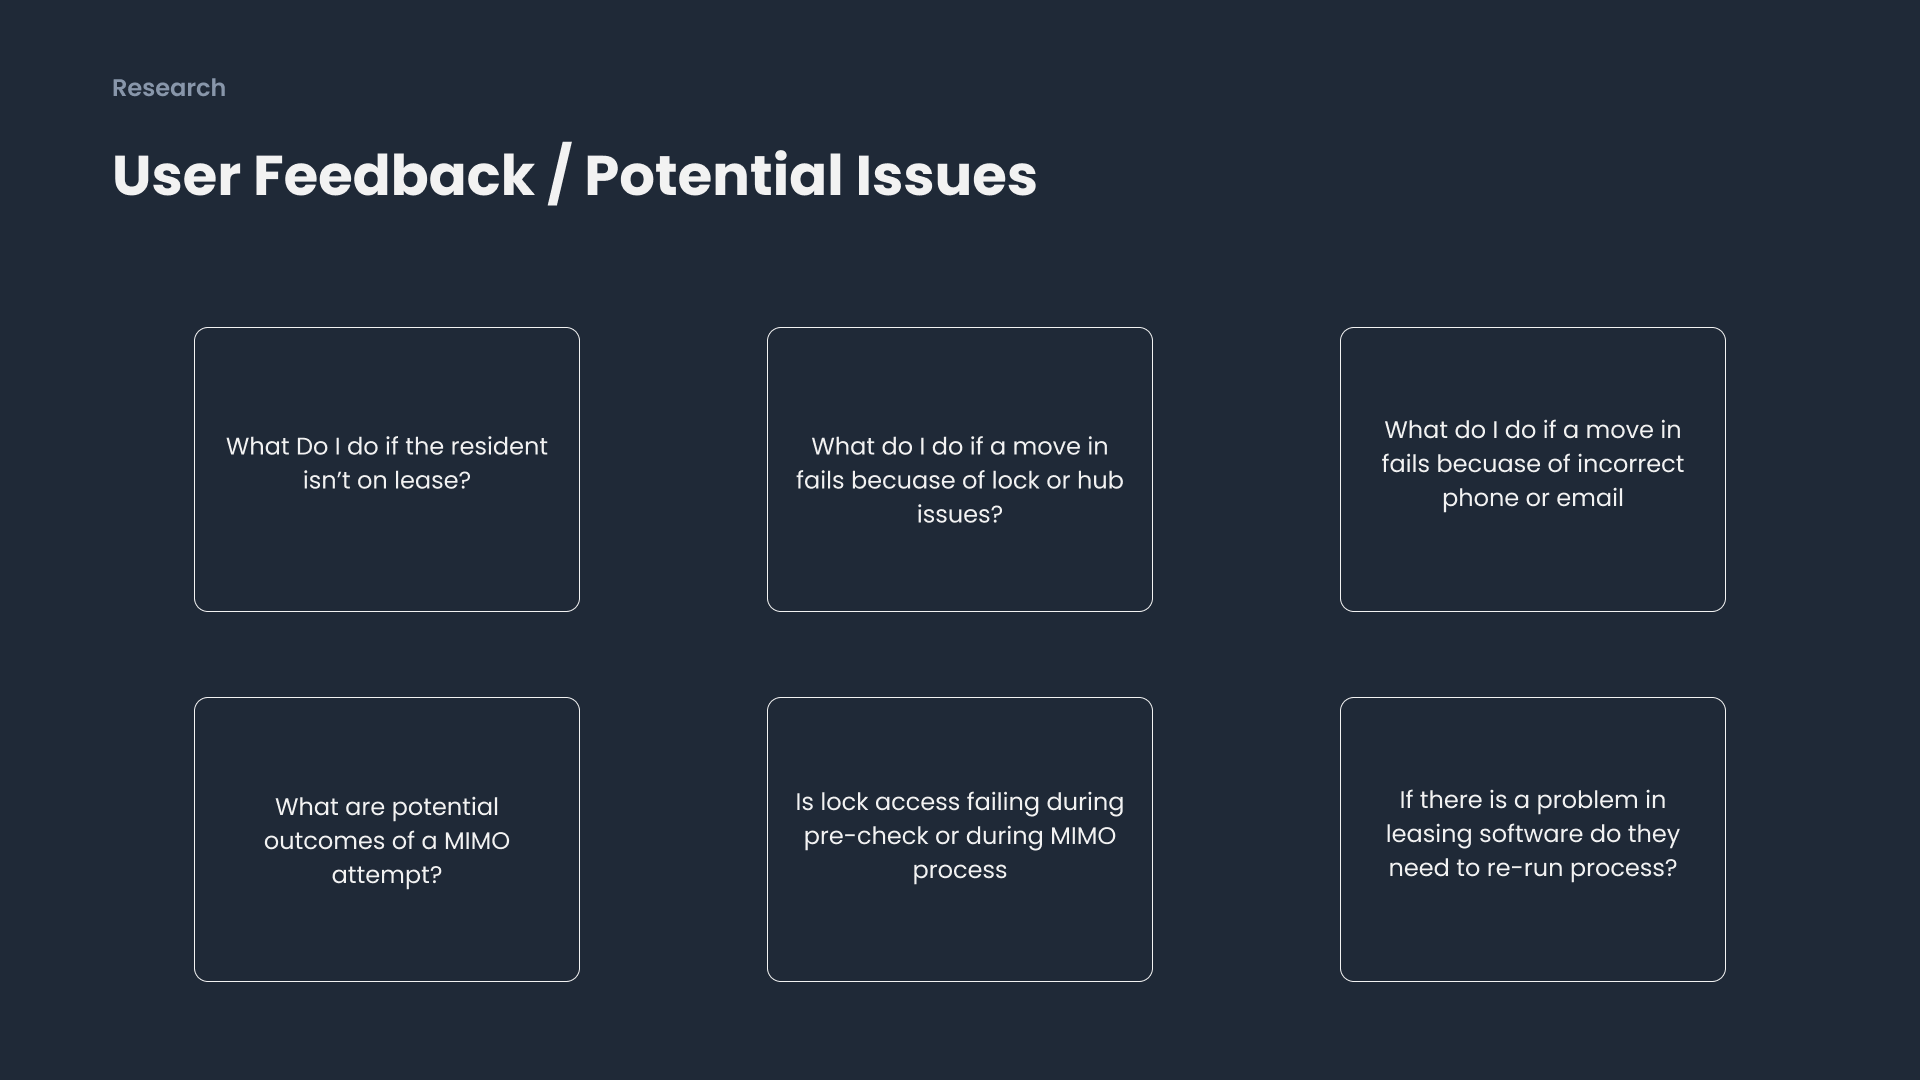The width and height of the screenshot is (1920, 1080).
Task: Click the word "MIMO" in the outcomes card
Action: (x=476, y=841)
